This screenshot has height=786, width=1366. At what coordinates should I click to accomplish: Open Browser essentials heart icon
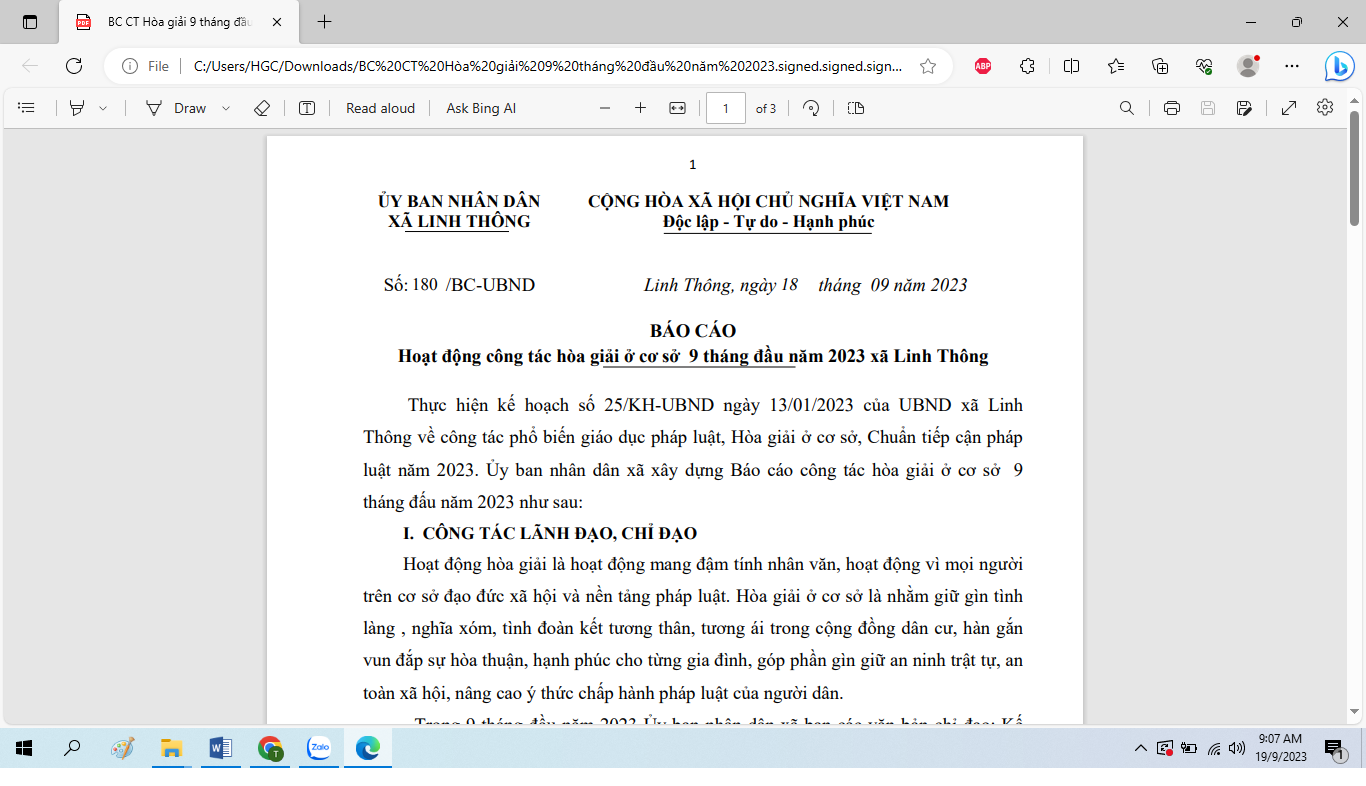(x=1204, y=66)
